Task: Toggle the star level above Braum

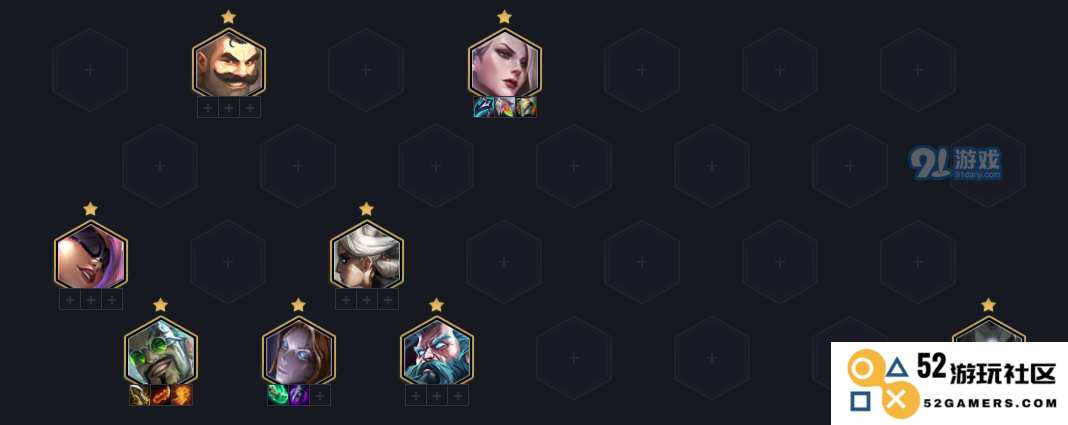Action: pos(229,17)
